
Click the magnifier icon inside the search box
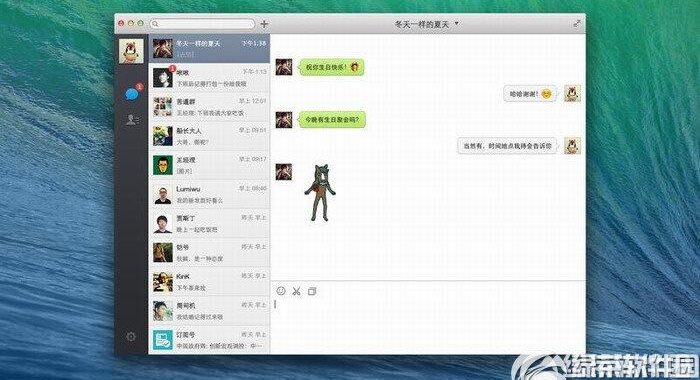pos(155,24)
